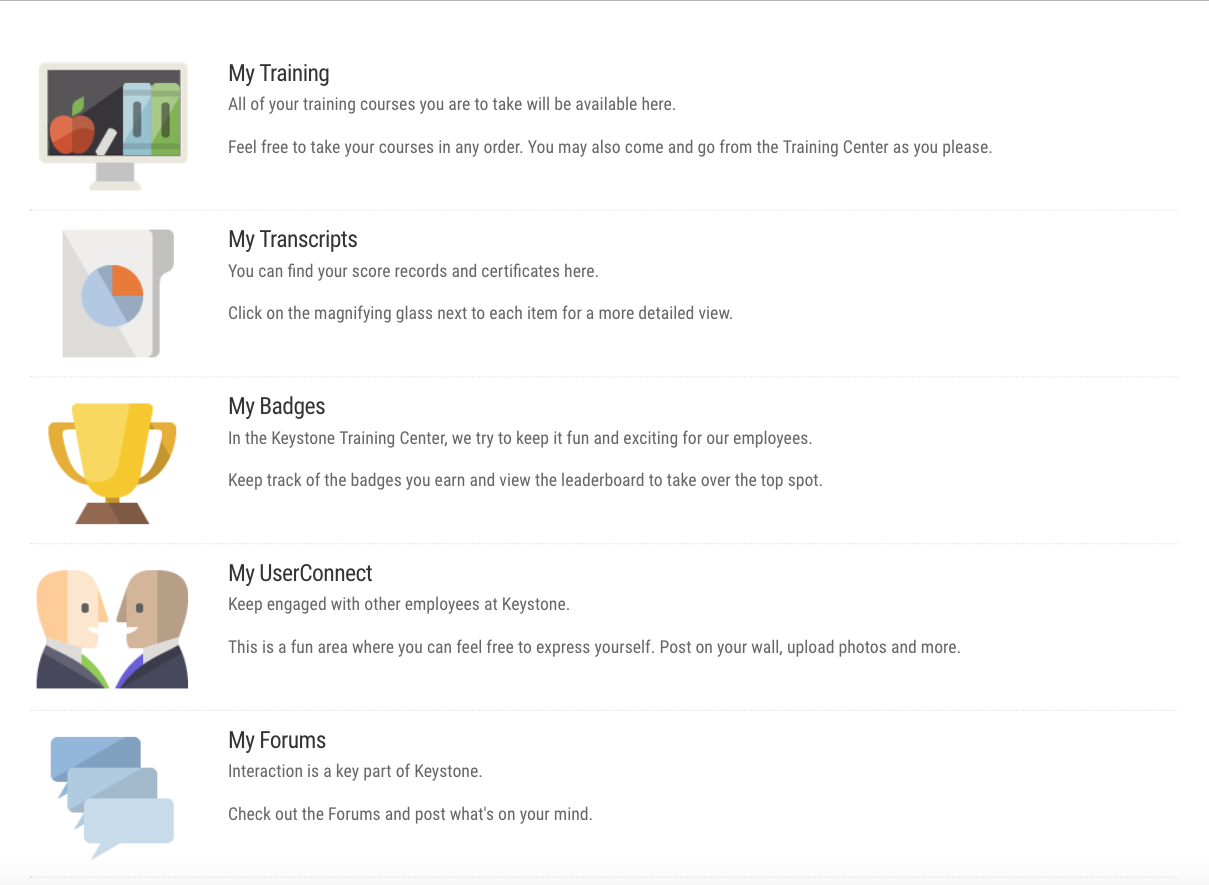Click 'You can find your score records' text
The height and width of the screenshot is (885, 1209).
coord(413,271)
